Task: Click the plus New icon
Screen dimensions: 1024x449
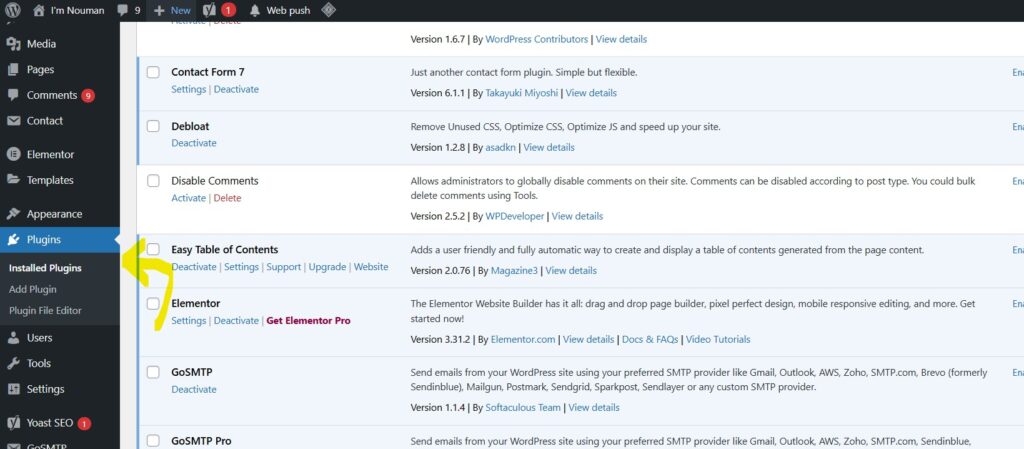Action: pos(159,10)
